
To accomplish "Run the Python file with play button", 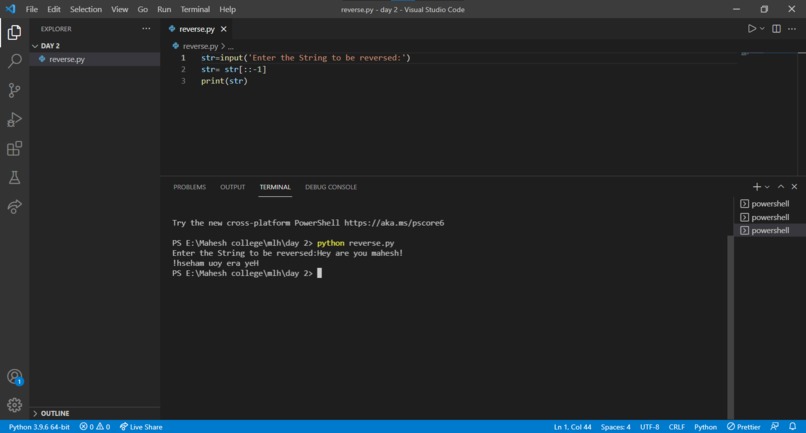I will 752,29.
